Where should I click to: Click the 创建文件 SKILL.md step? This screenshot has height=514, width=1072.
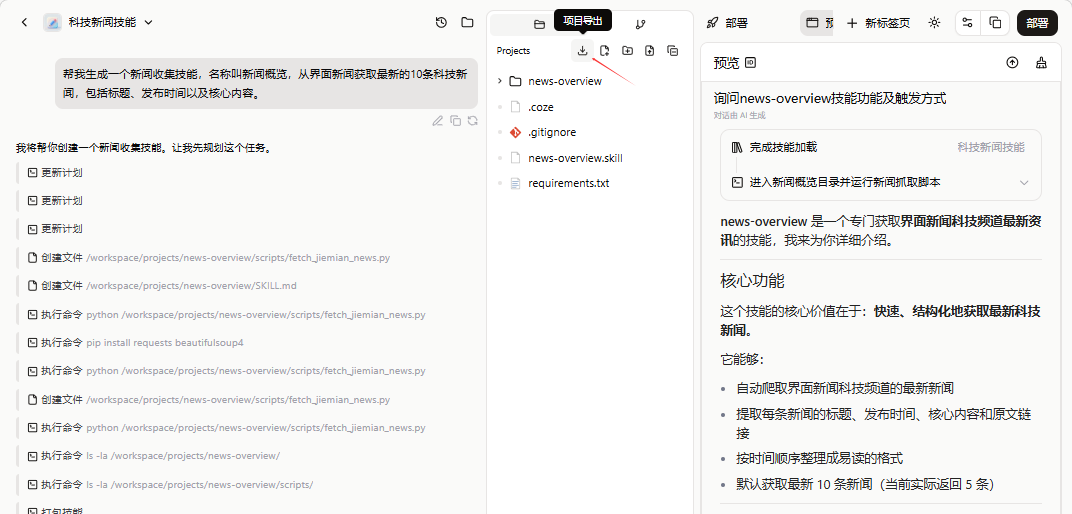click(161, 286)
